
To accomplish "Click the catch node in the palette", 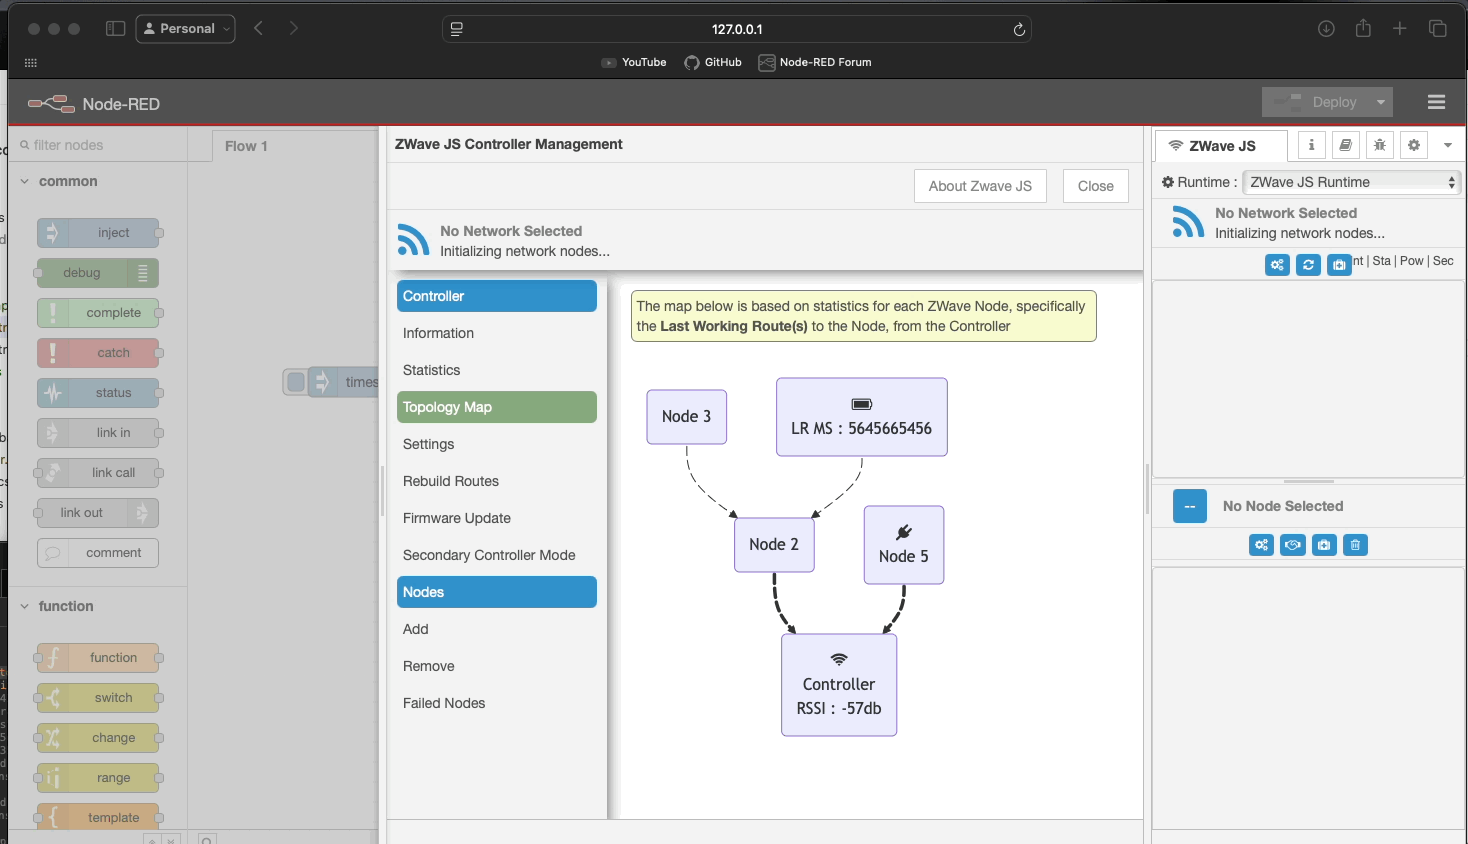I will (98, 353).
